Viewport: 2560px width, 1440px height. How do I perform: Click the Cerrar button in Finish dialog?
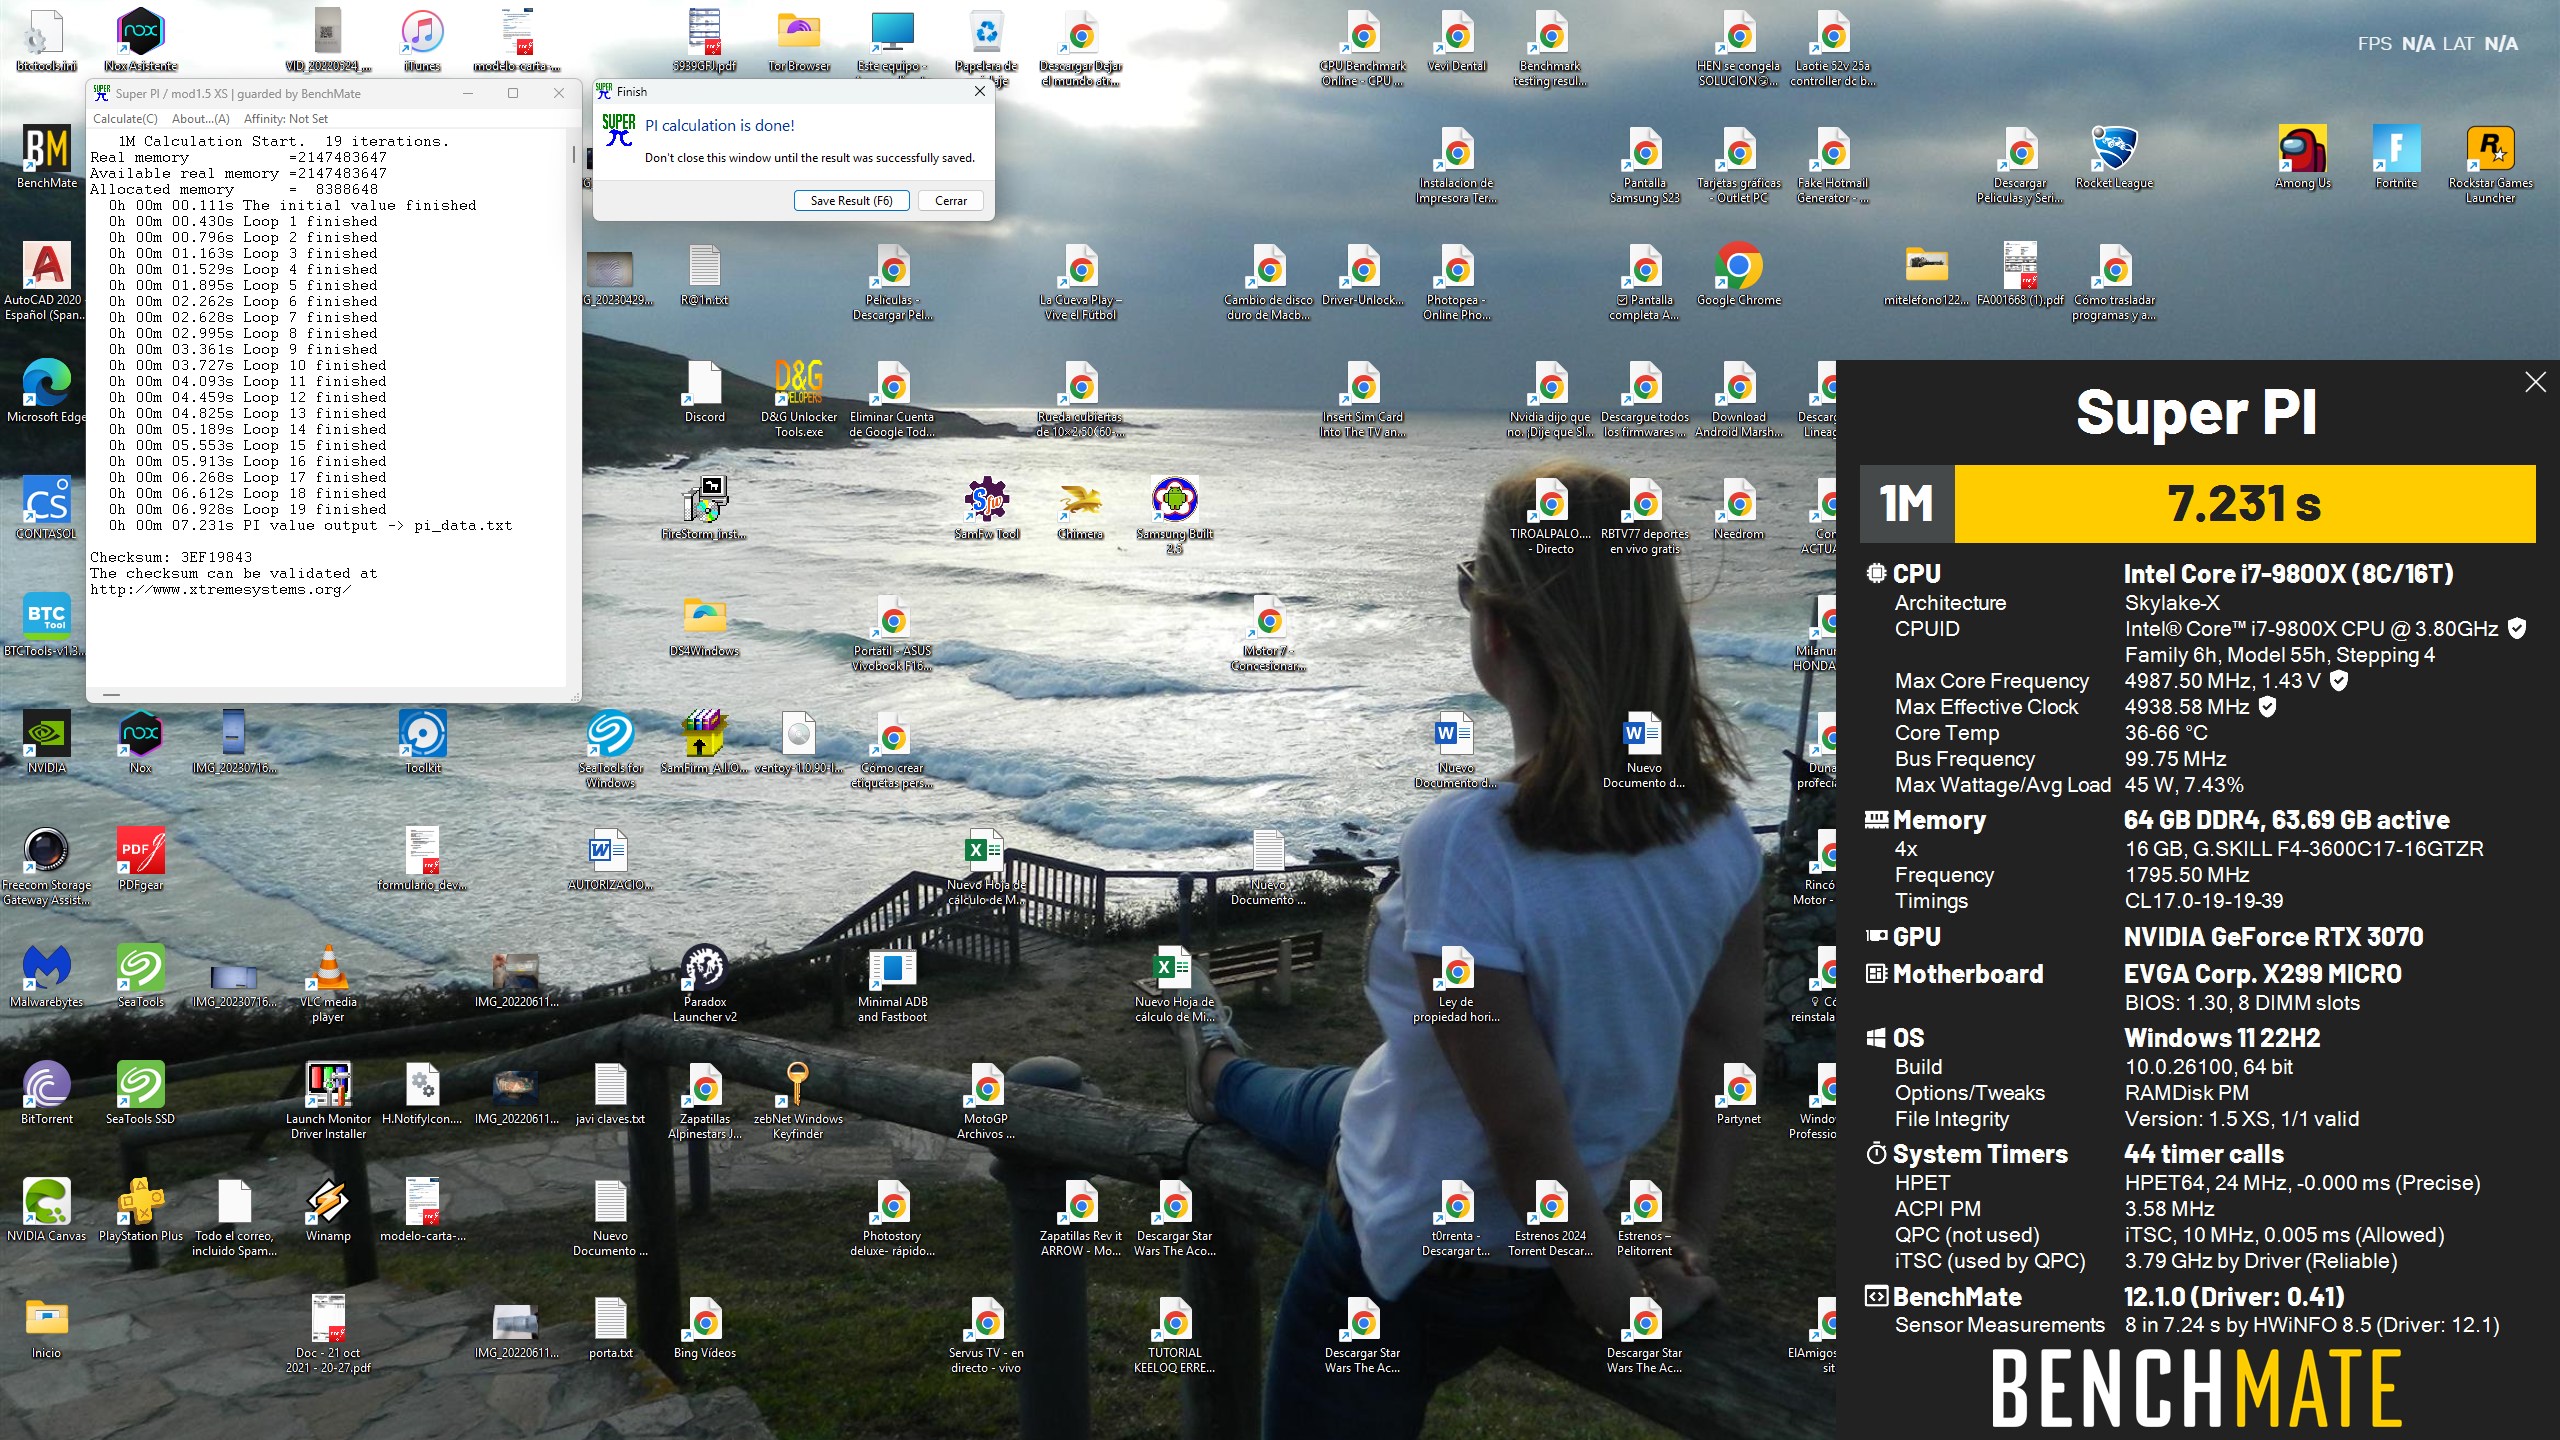[950, 201]
